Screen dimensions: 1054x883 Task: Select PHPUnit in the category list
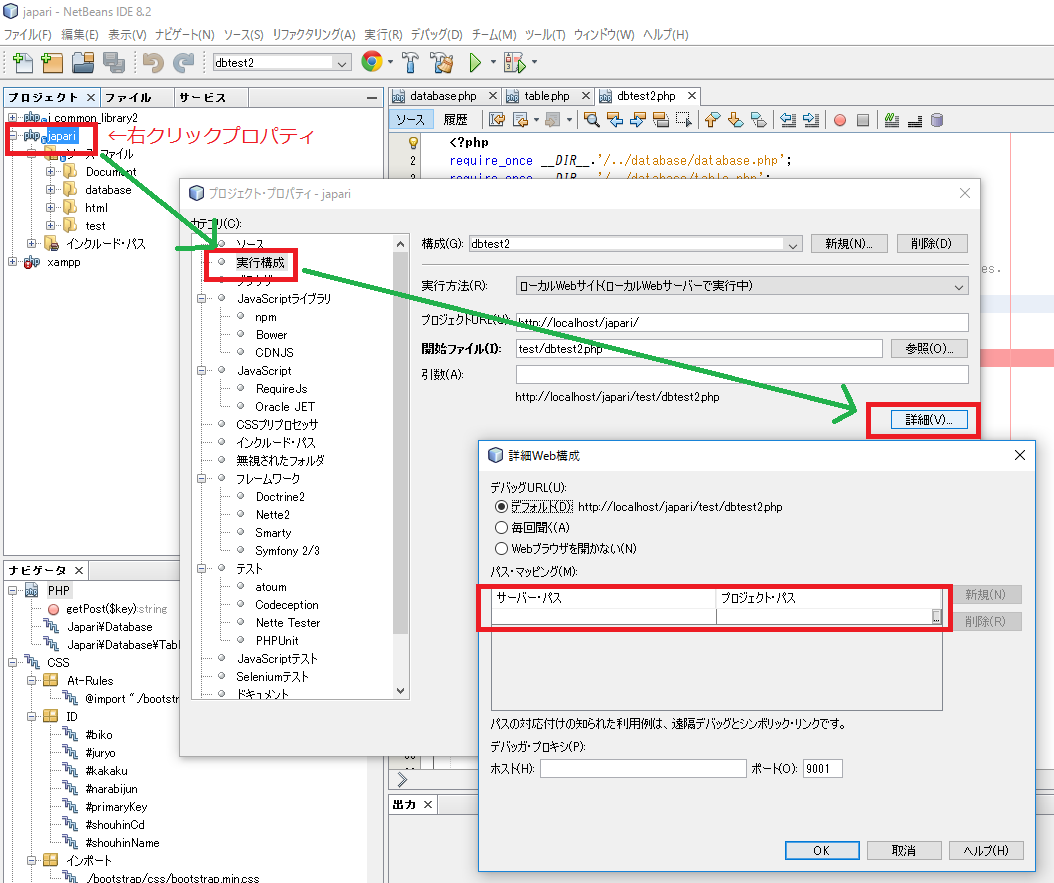click(x=276, y=640)
